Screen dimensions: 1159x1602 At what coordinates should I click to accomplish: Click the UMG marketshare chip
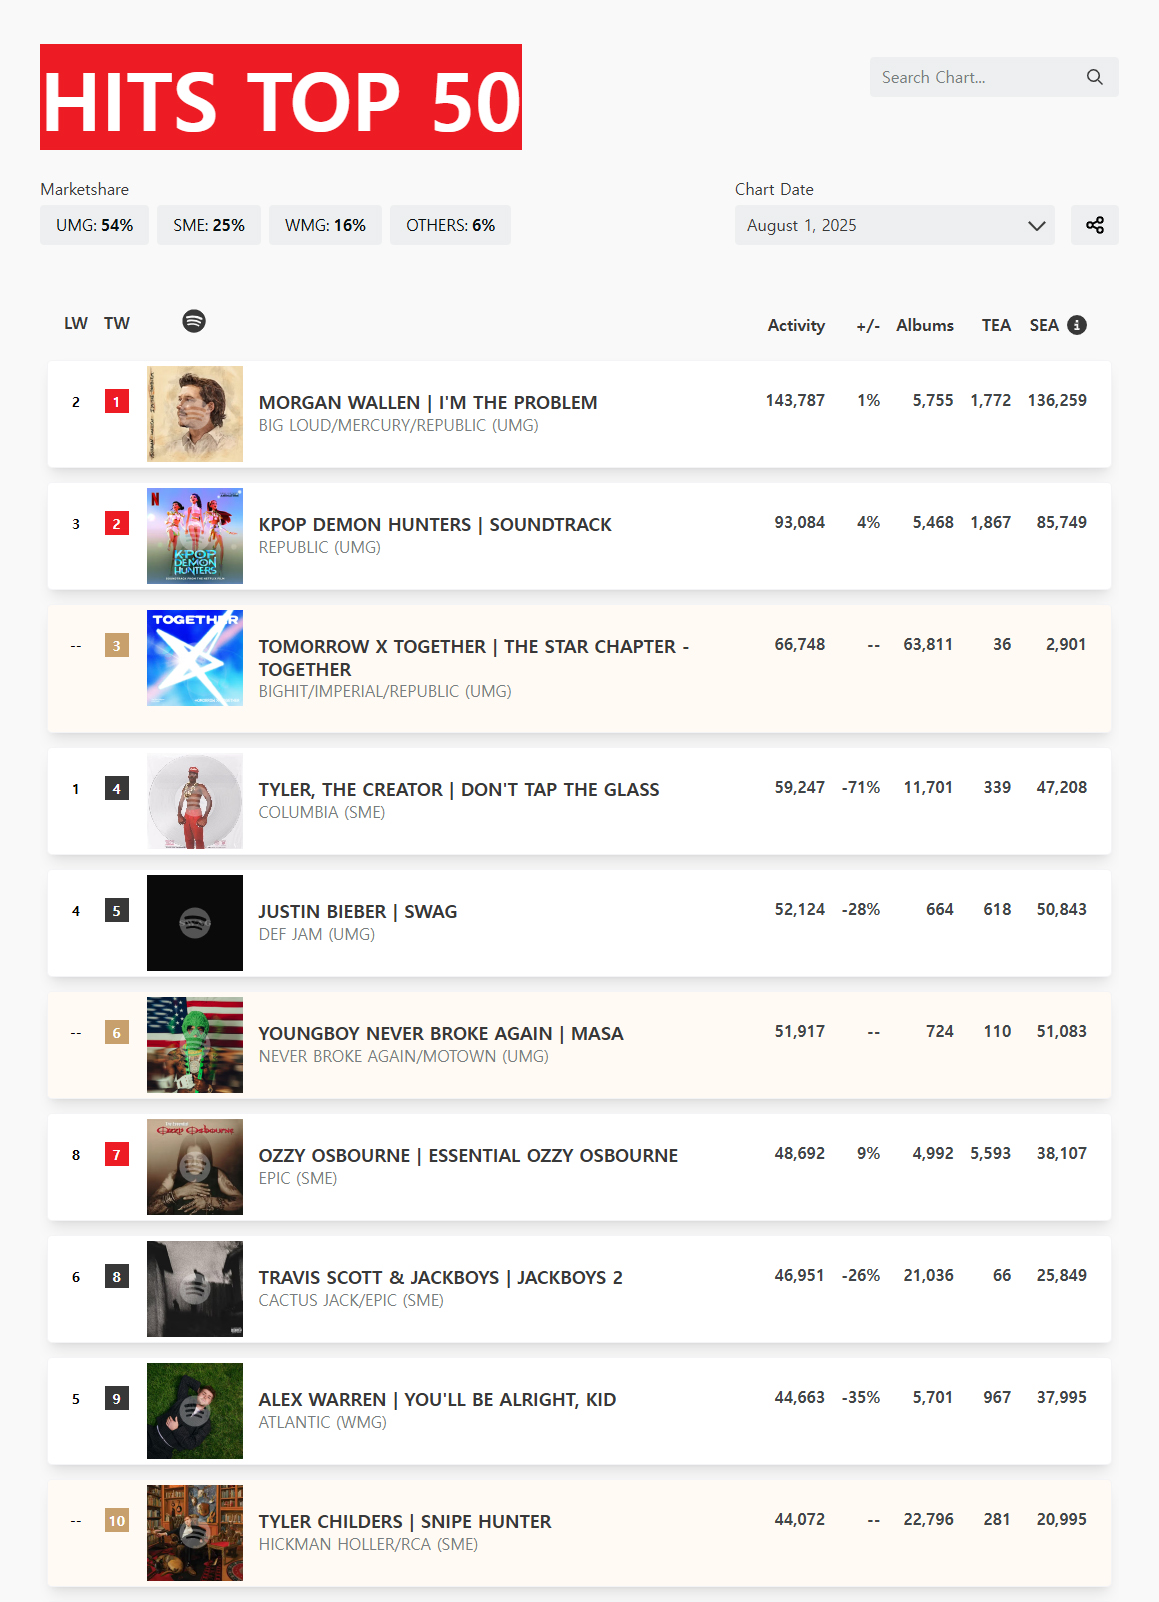tap(94, 225)
